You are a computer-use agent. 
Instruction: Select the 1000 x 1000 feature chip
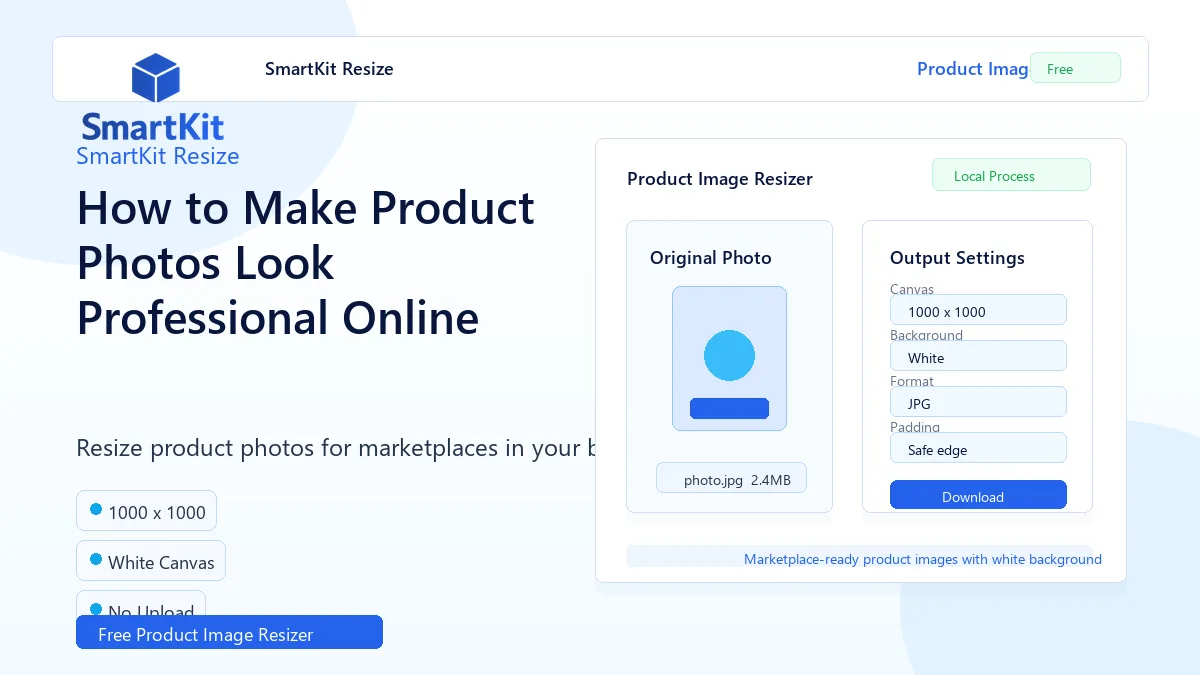pyautogui.click(x=146, y=511)
